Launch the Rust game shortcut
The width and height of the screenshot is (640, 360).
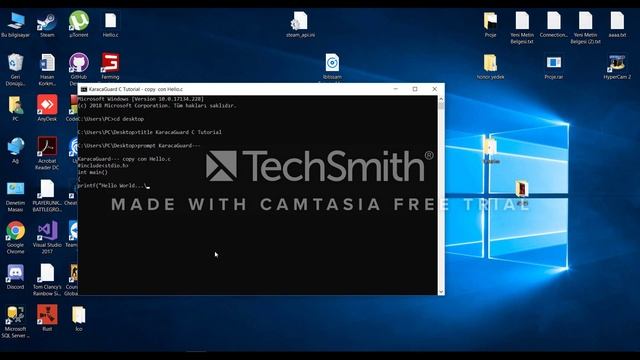pyautogui.click(x=47, y=318)
